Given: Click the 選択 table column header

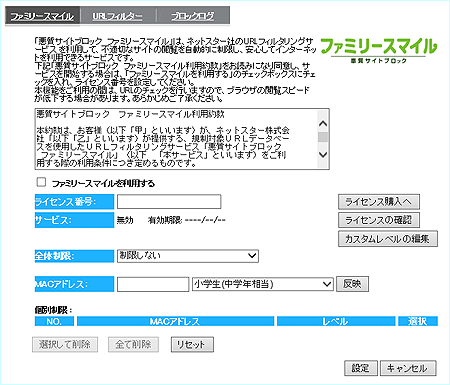Looking at the screenshot, I should [x=418, y=321].
